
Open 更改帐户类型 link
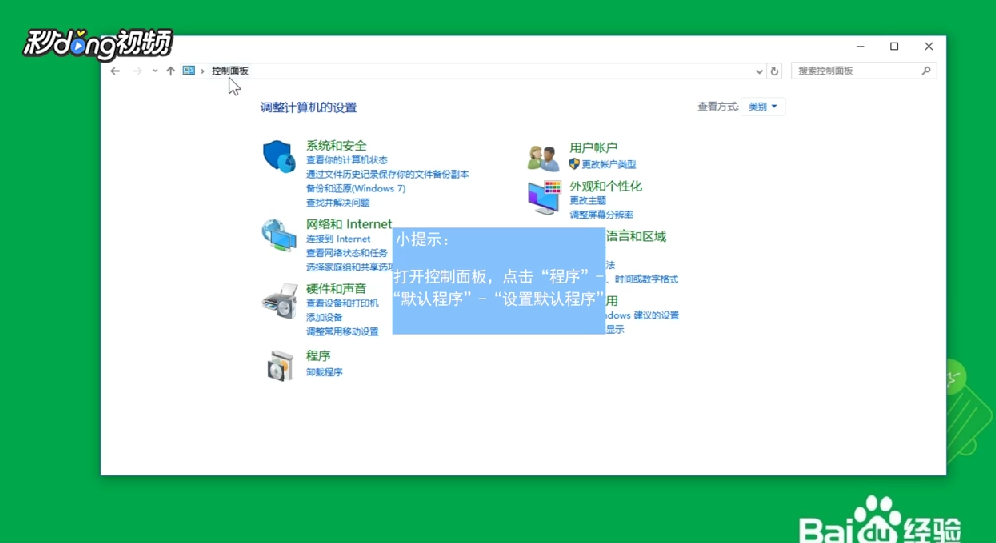coord(609,164)
